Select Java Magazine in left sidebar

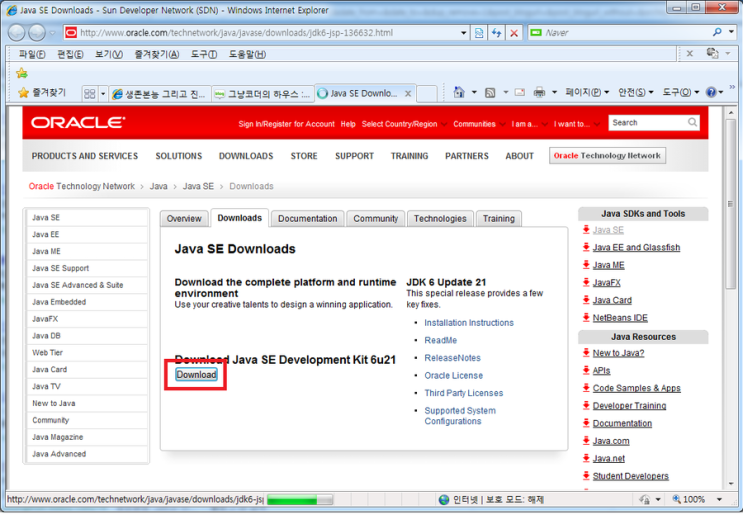(x=87, y=437)
